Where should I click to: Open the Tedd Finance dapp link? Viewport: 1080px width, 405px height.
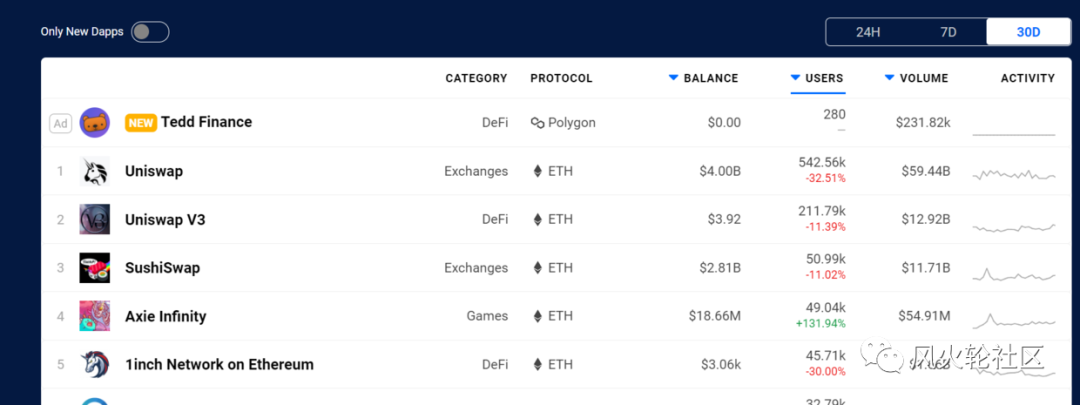(x=206, y=122)
